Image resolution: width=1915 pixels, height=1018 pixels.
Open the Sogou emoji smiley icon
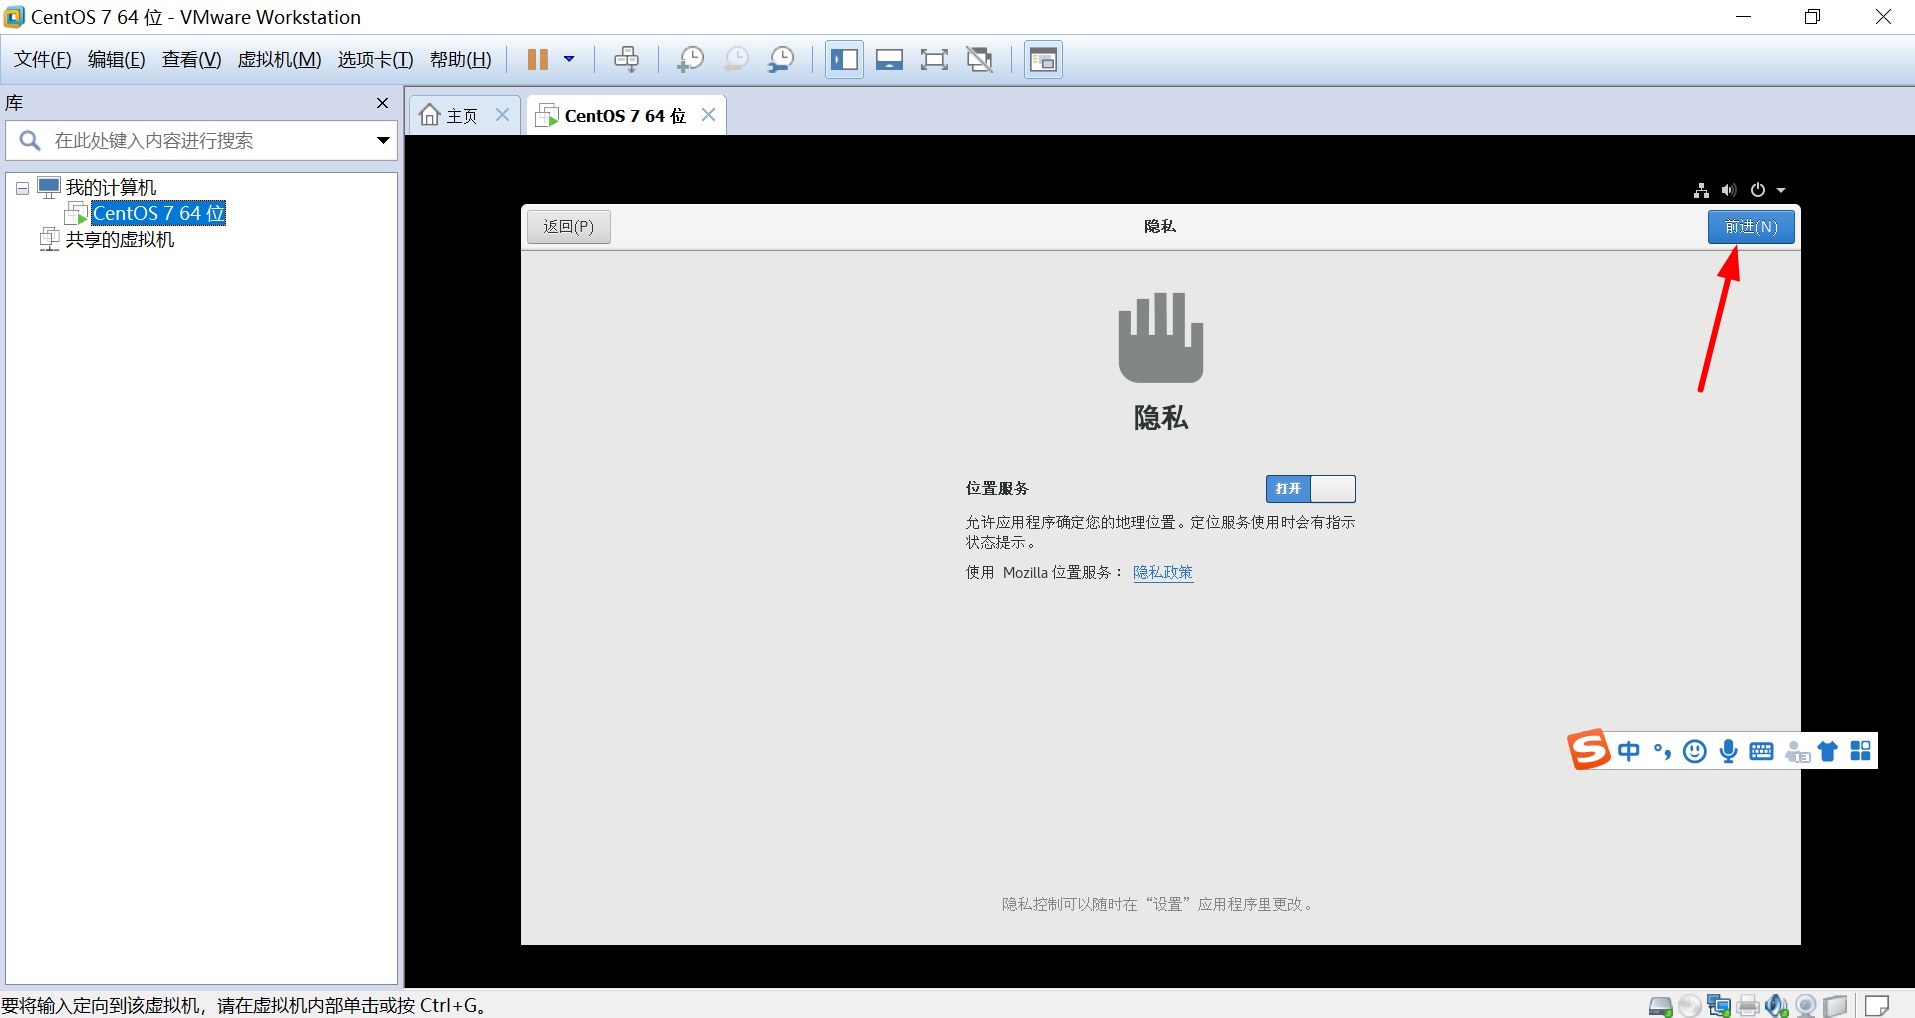(1695, 751)
